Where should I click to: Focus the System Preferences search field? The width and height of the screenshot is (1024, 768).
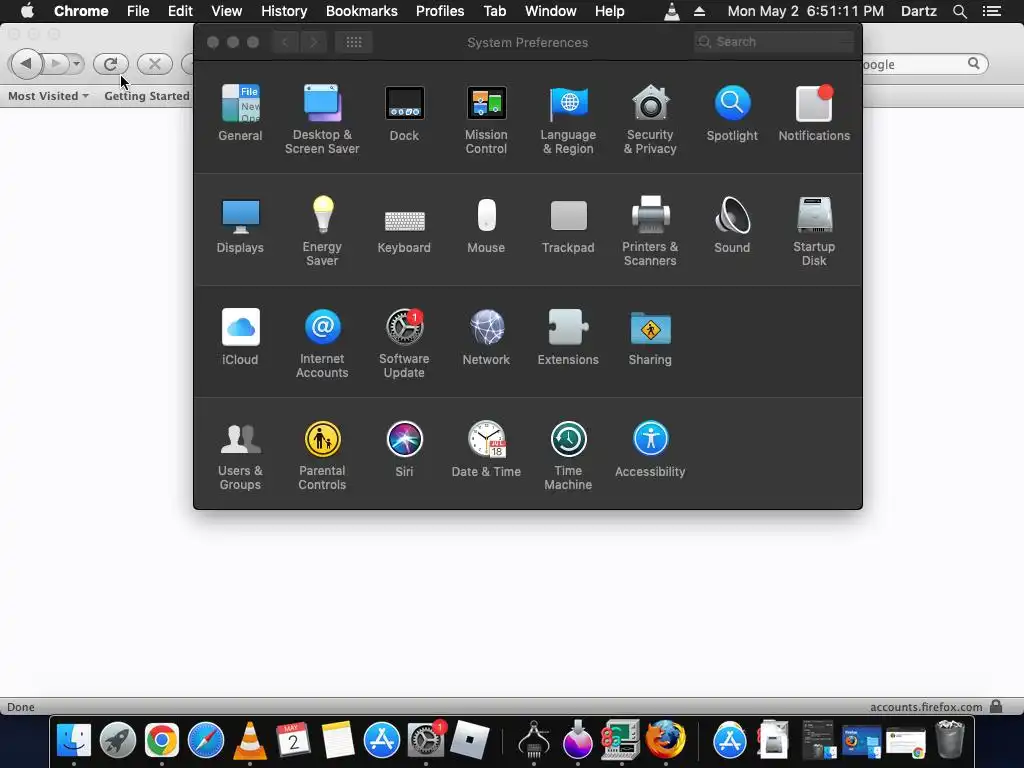(775, 42)
